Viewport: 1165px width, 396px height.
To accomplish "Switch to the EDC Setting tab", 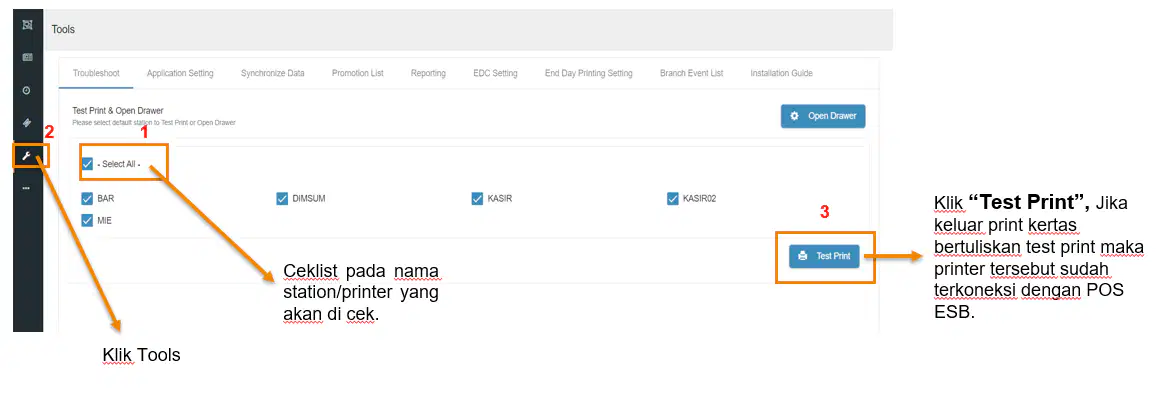I will pyautogui.click(x=496, y=74).
